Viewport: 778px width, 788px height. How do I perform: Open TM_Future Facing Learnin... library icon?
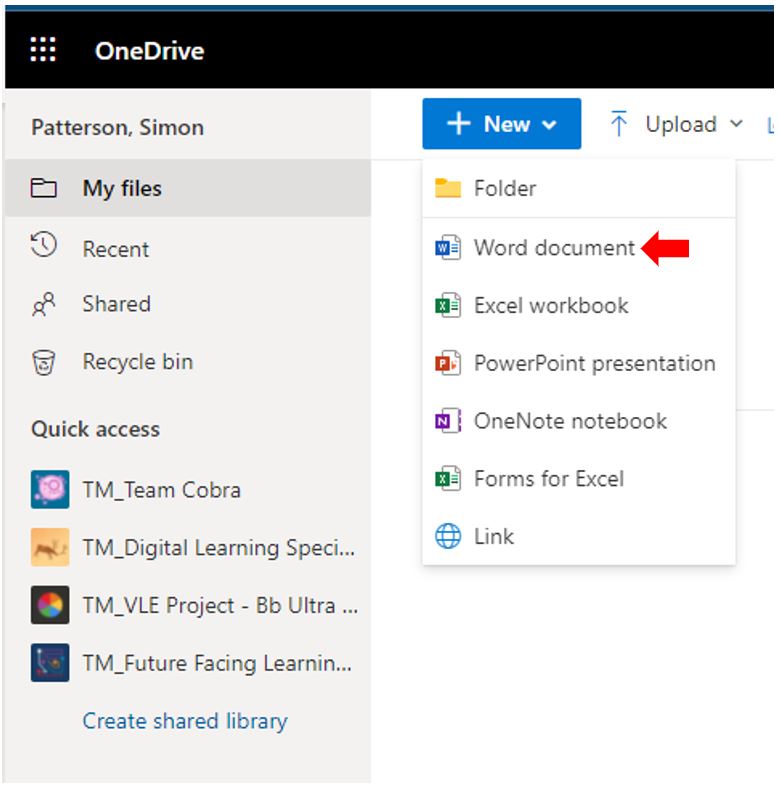(50, 663)
